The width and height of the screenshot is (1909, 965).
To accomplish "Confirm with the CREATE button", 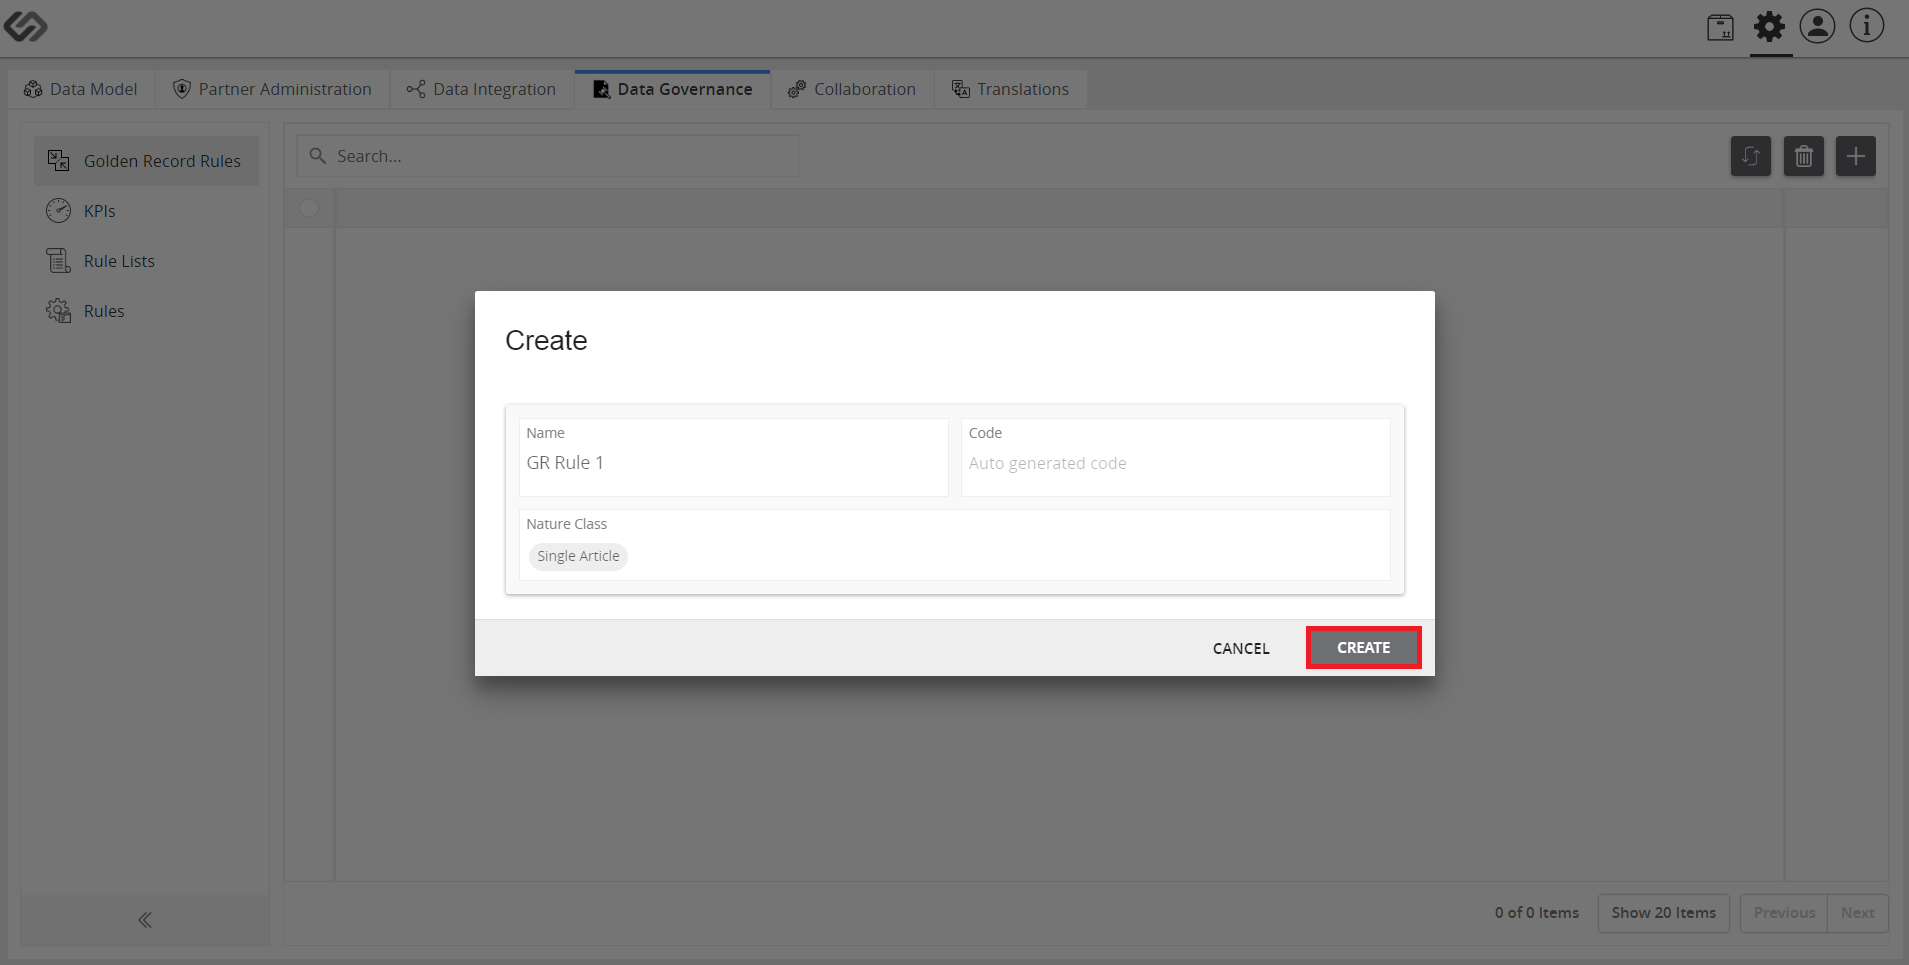I will click(1363, 648).
